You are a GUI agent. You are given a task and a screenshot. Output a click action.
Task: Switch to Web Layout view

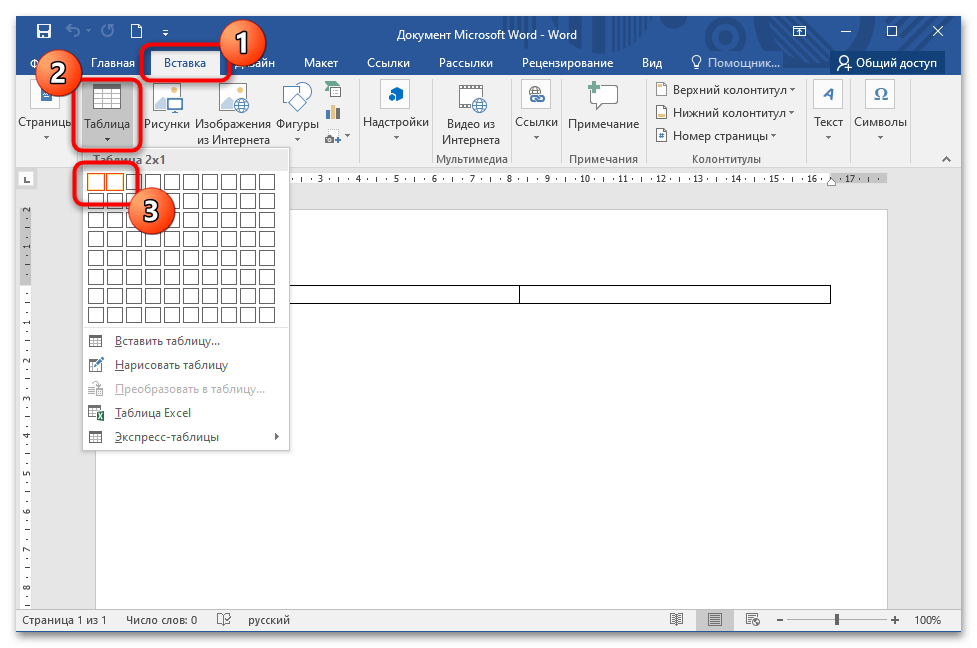click(x=753, y=620)
